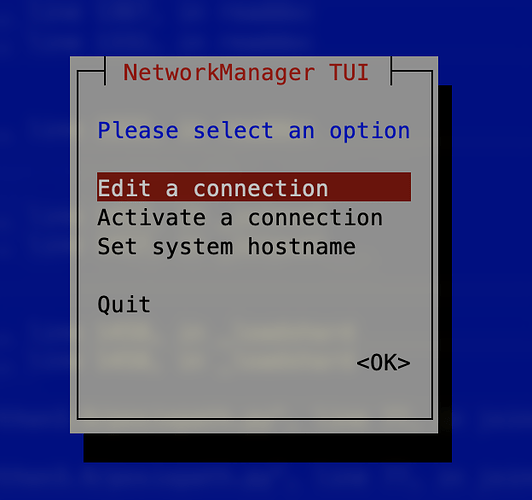
Task: Click the <OK> button
Action: pos(383,363)
